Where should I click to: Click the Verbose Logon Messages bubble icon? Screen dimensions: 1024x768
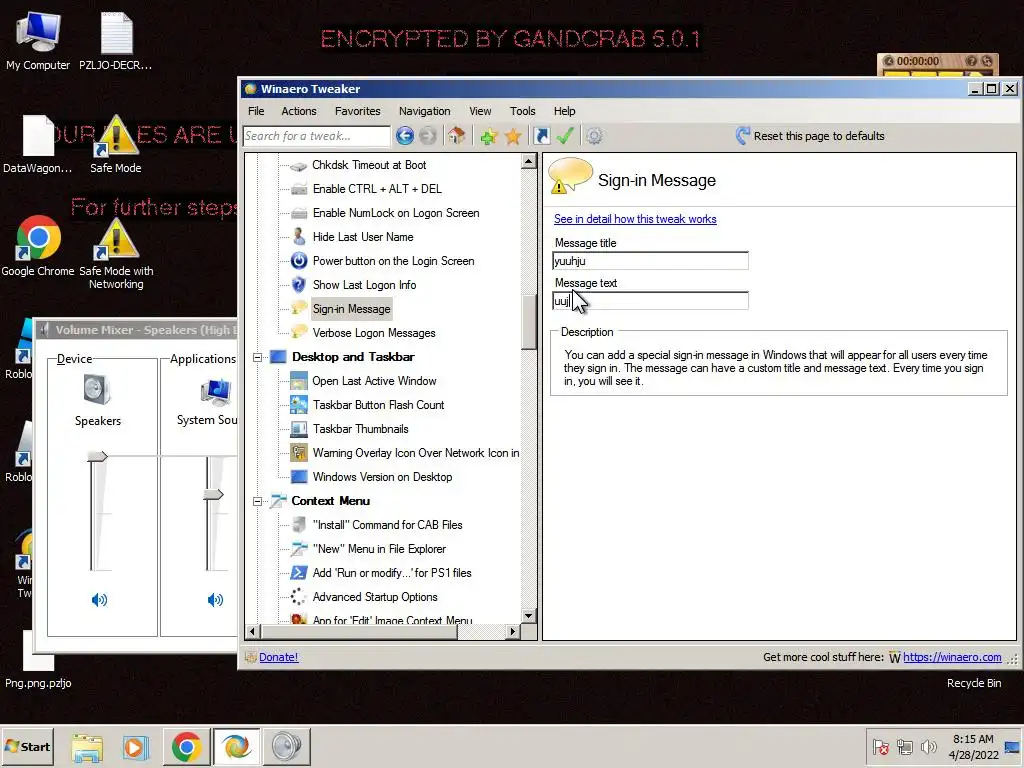point(298,332)
